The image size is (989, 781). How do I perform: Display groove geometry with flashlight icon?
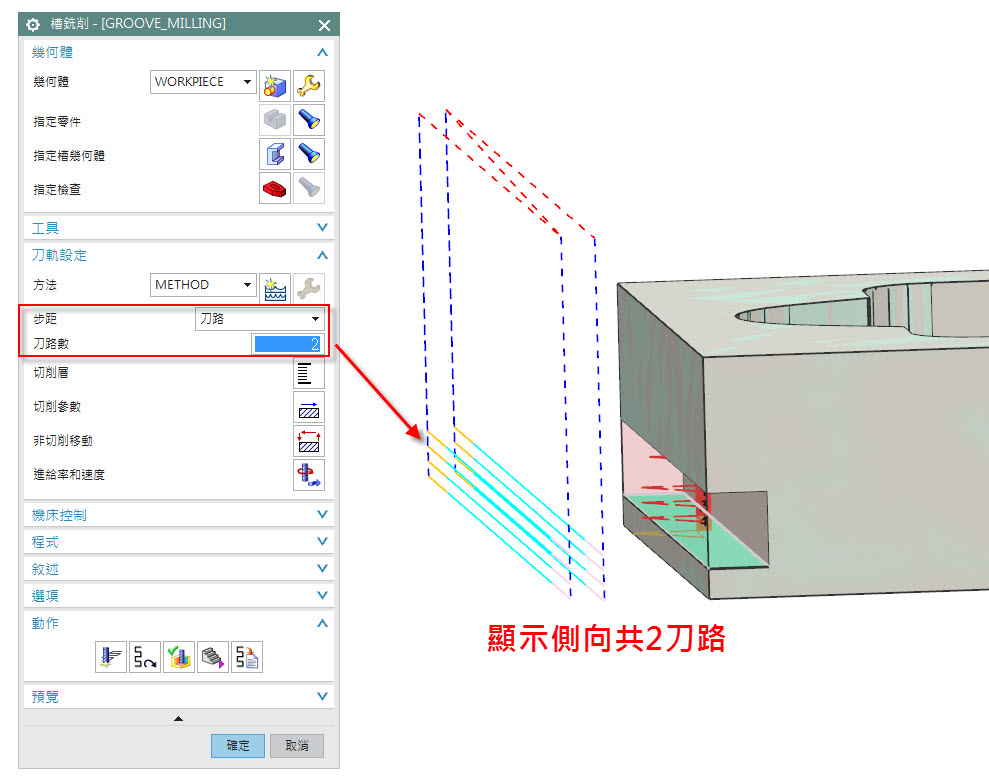(309, 154)
